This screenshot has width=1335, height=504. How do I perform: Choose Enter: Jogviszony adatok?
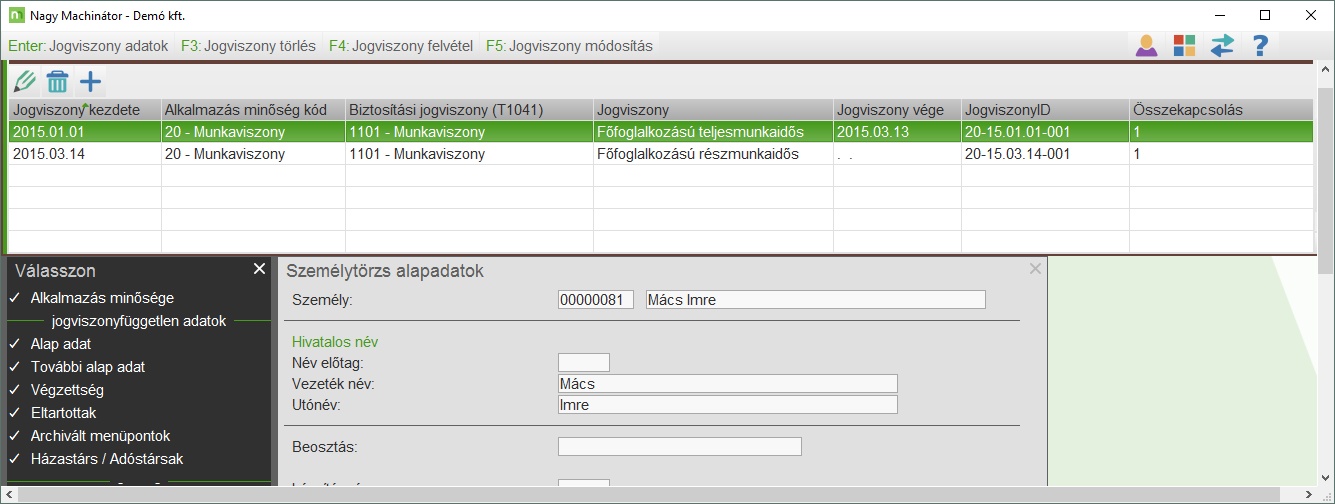coord(88,46)
